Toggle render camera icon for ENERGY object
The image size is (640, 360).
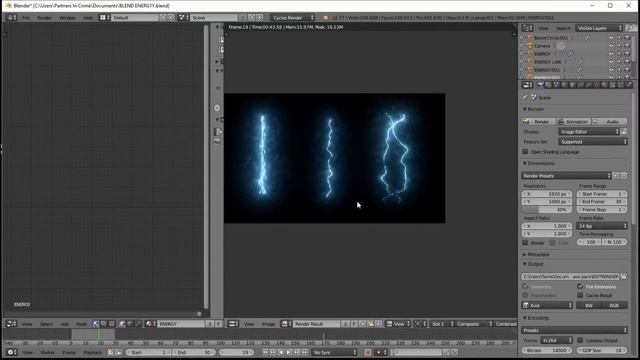627,53
